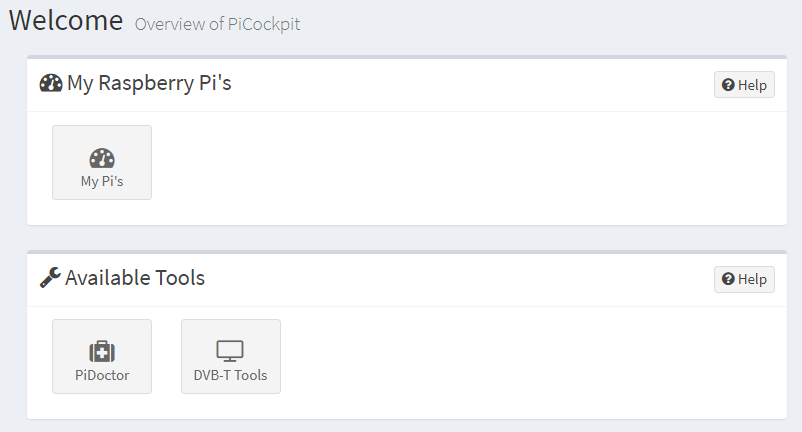Click the gauge icon in My Pi's tile
802x432 pixels.
point(102,158)
